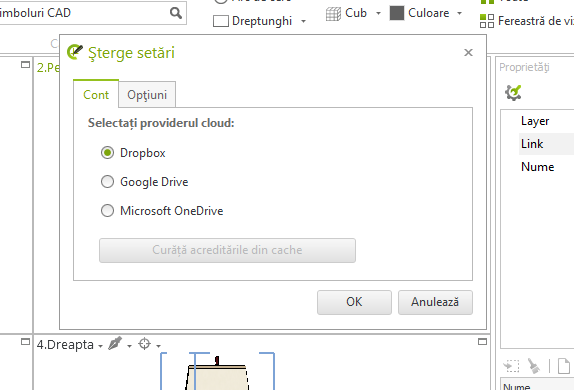Image resolution: width=574 pixels, height=390 pixels.
Task: Select the Microsoft OneDrive option
Action: pos(107,211)
